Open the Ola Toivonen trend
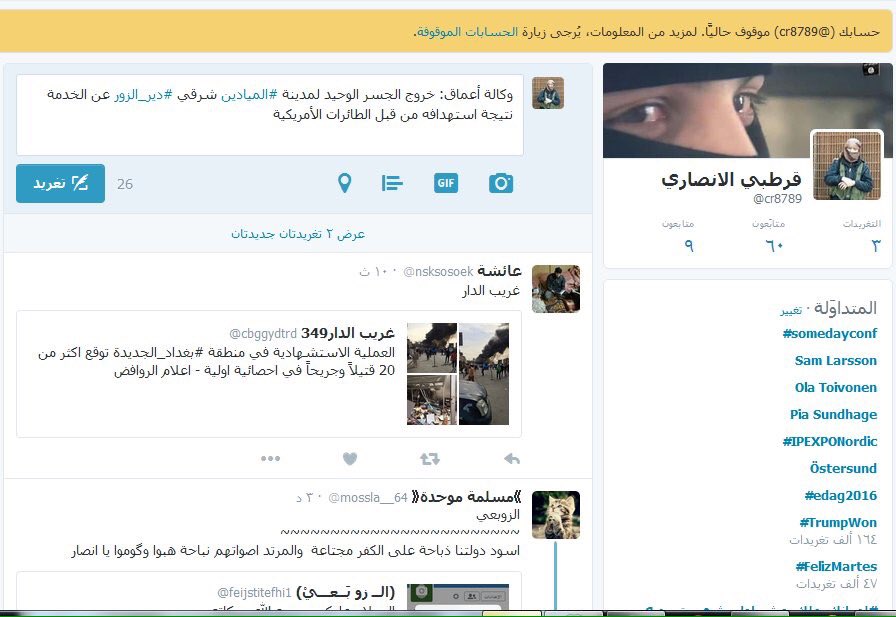Image resolution: width=896 pixels, height=617 pixels. click(x=835, y=387)
